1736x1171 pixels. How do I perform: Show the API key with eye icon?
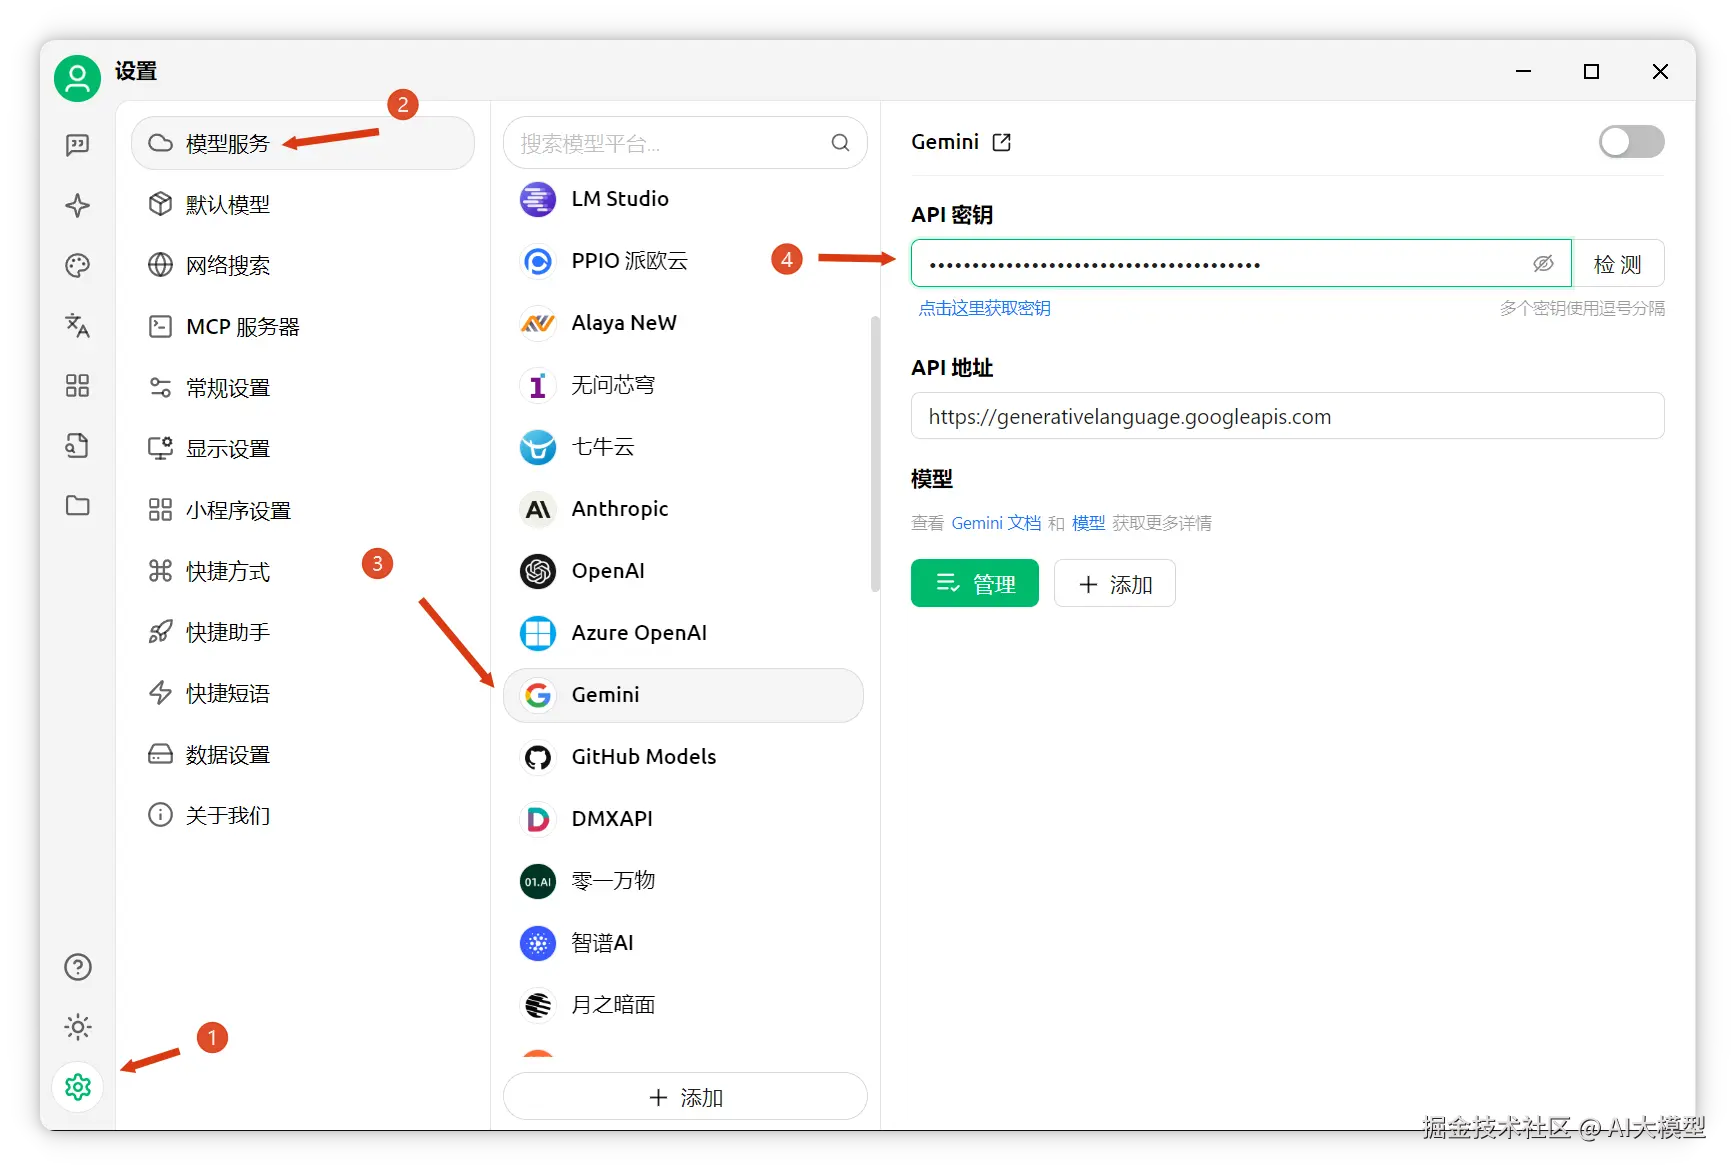pos(1543,263)
